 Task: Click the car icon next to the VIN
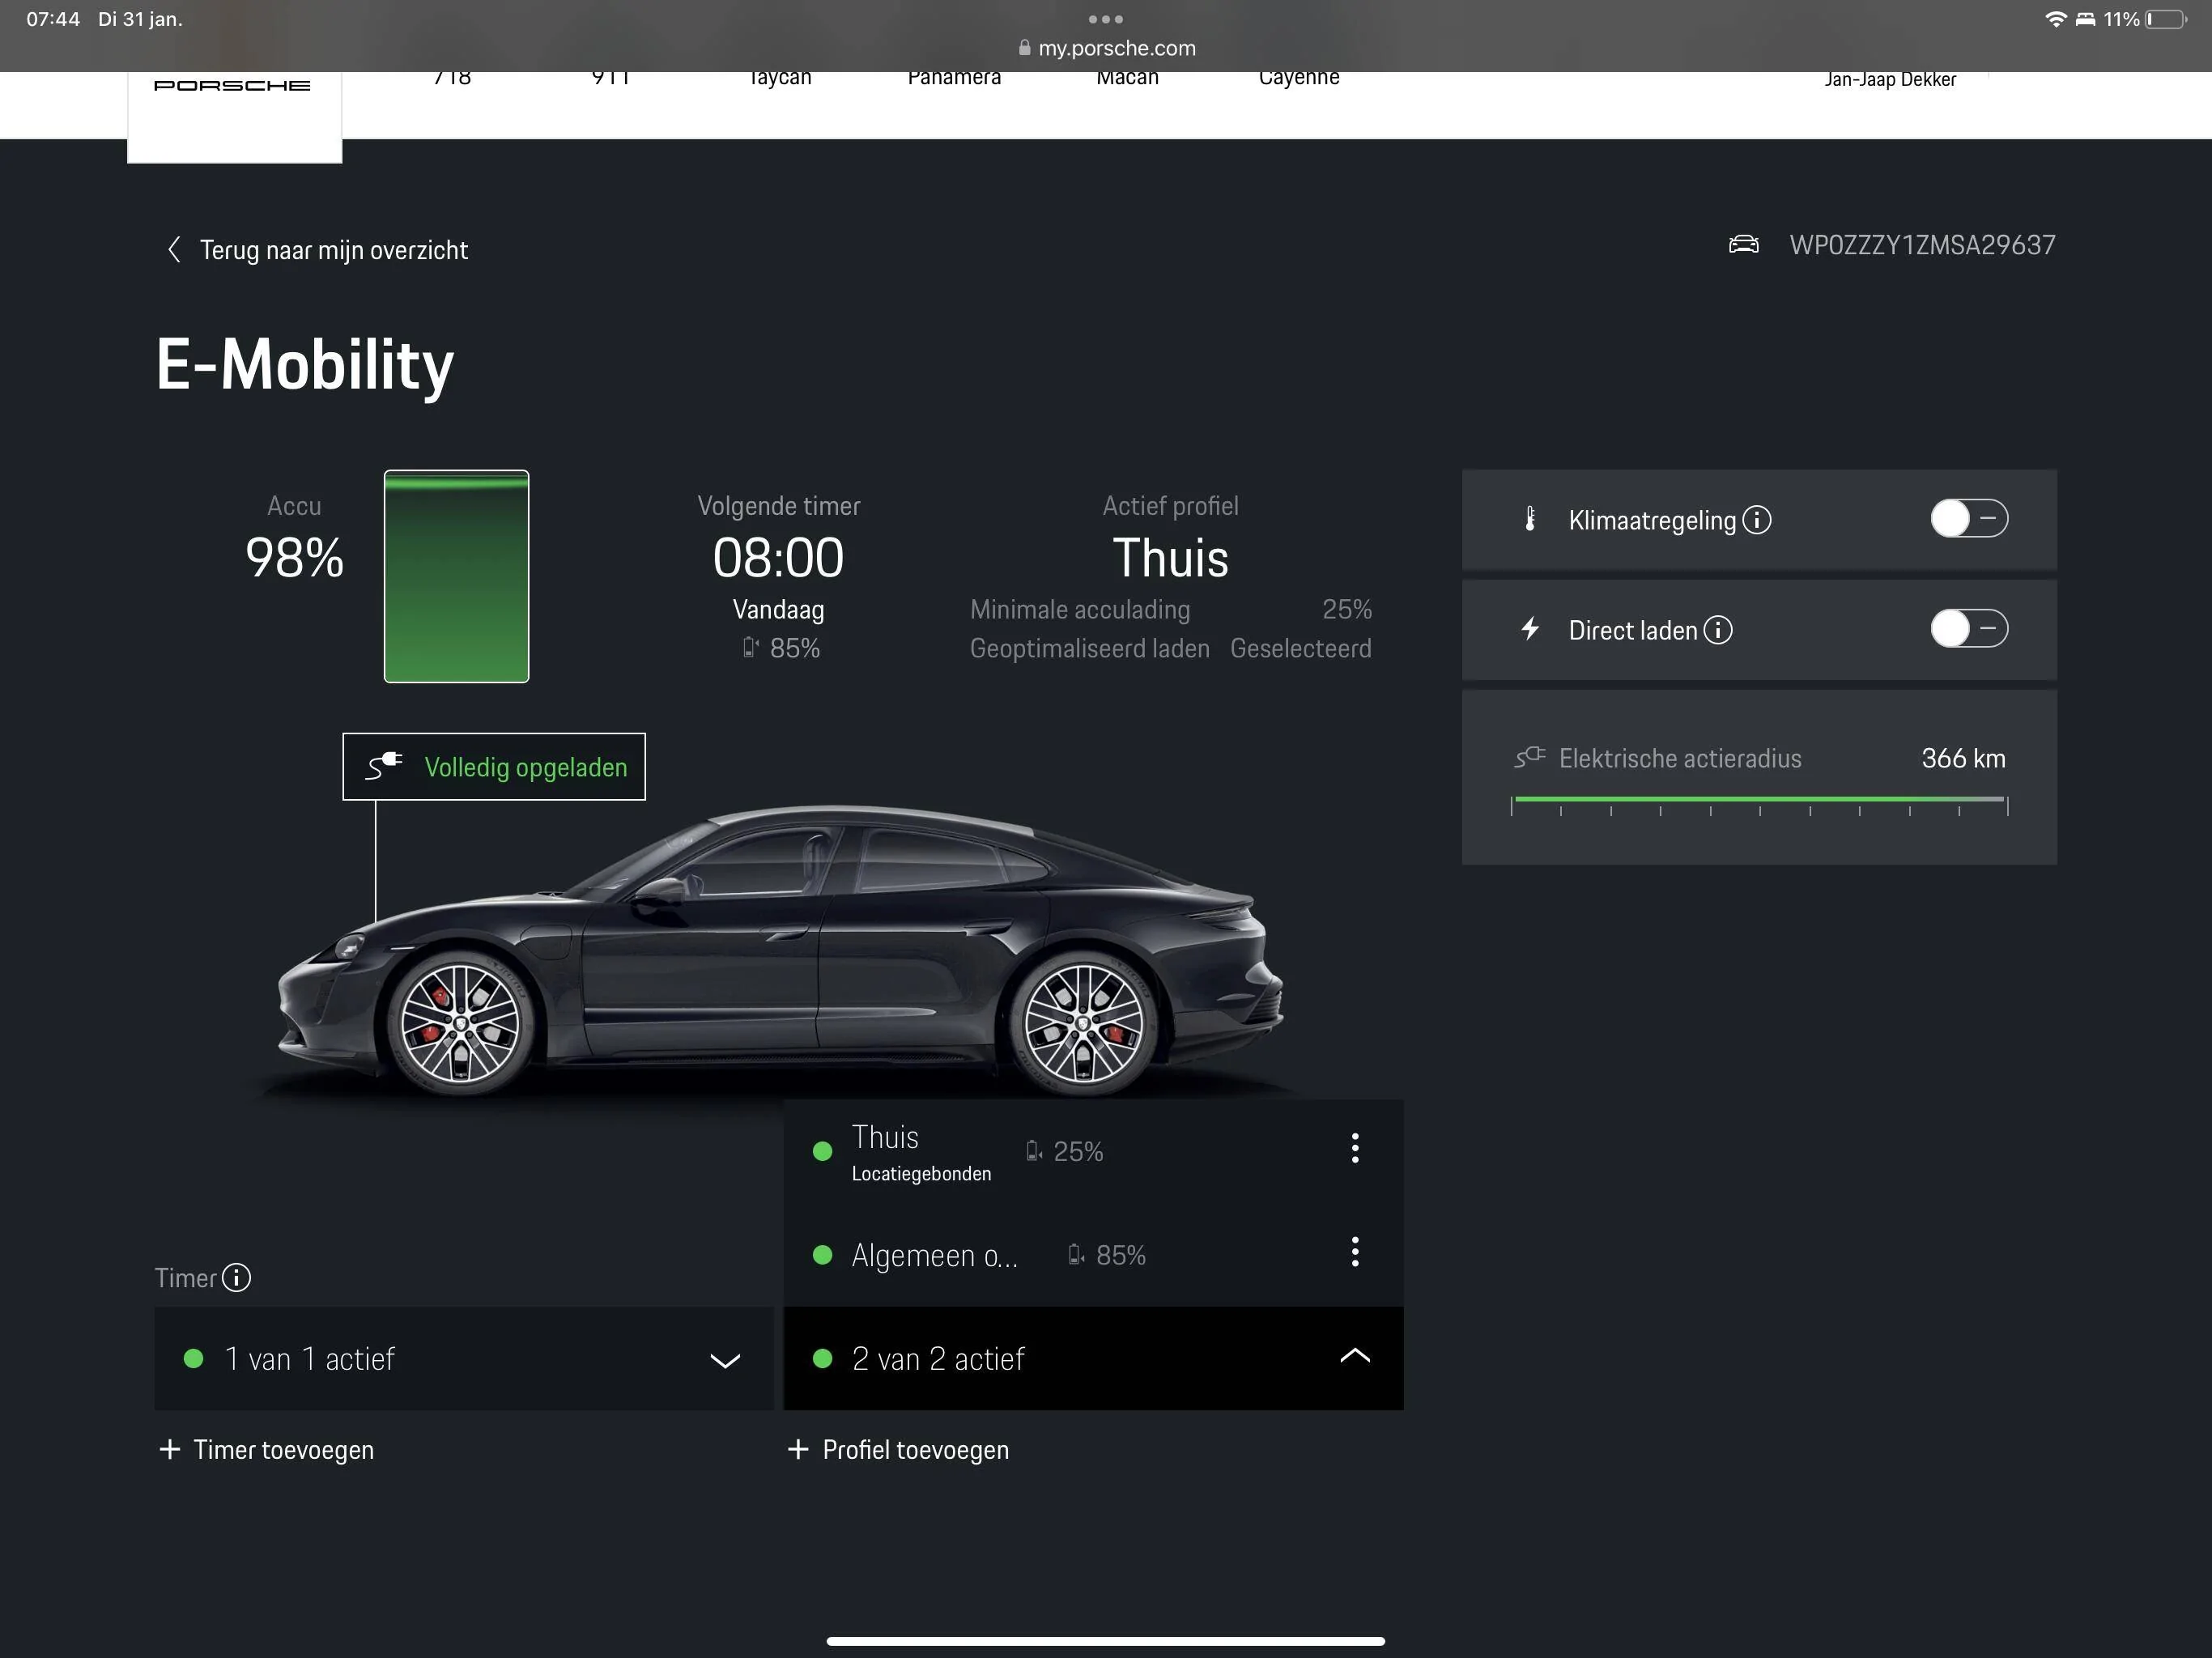[1743, 244]
